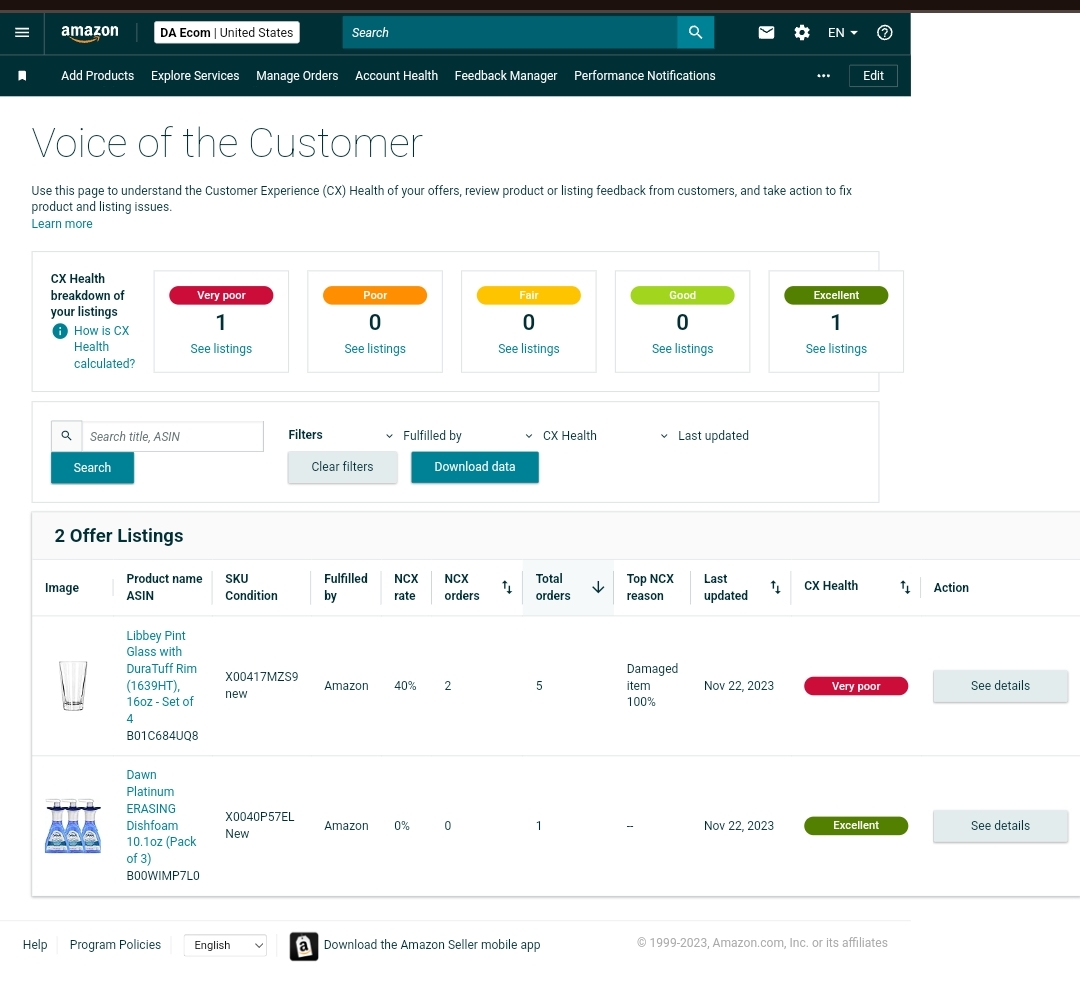Viewport: 1080px width, 993px height.
Task: Sort by Last updated arrows icon
Action: (x=775, y=587)
